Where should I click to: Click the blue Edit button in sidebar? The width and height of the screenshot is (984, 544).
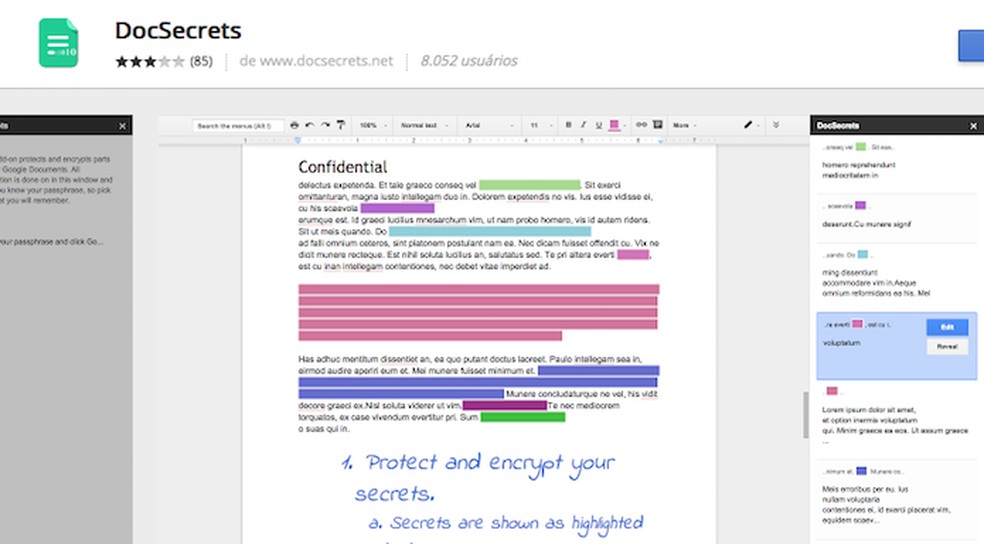[x=947, y=327]
